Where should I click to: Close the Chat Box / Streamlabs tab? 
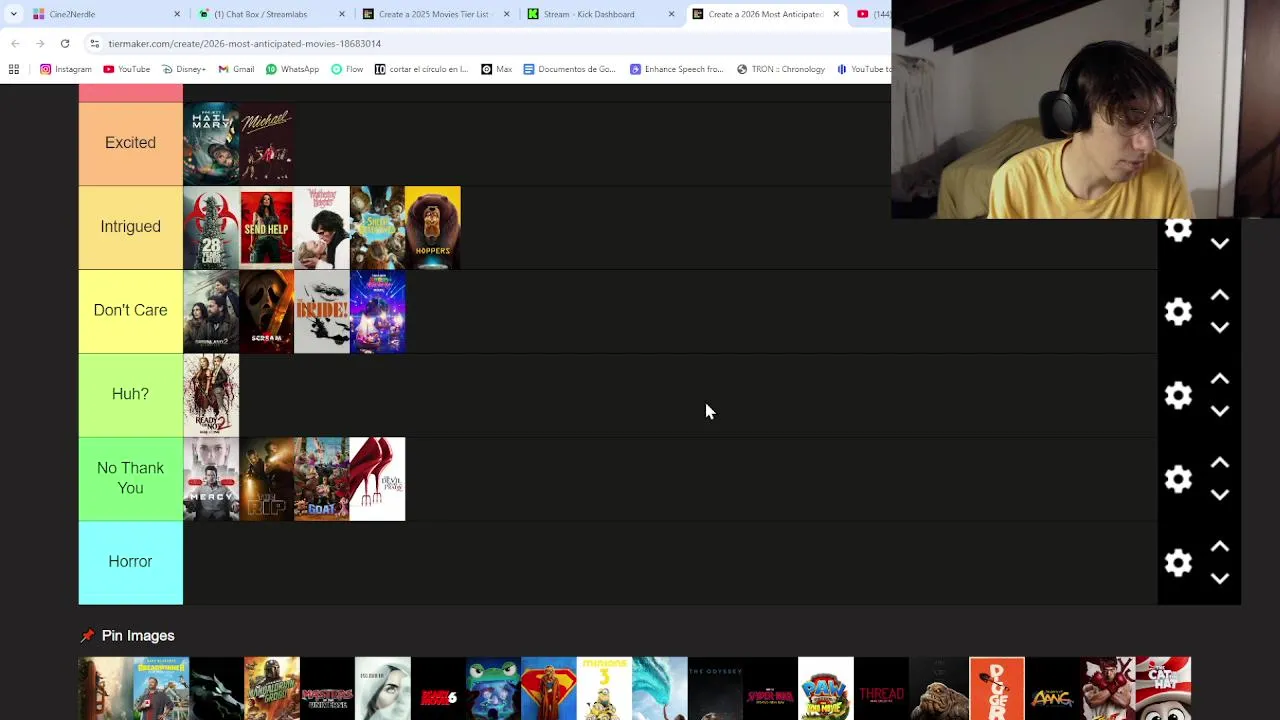coord(342,14)
